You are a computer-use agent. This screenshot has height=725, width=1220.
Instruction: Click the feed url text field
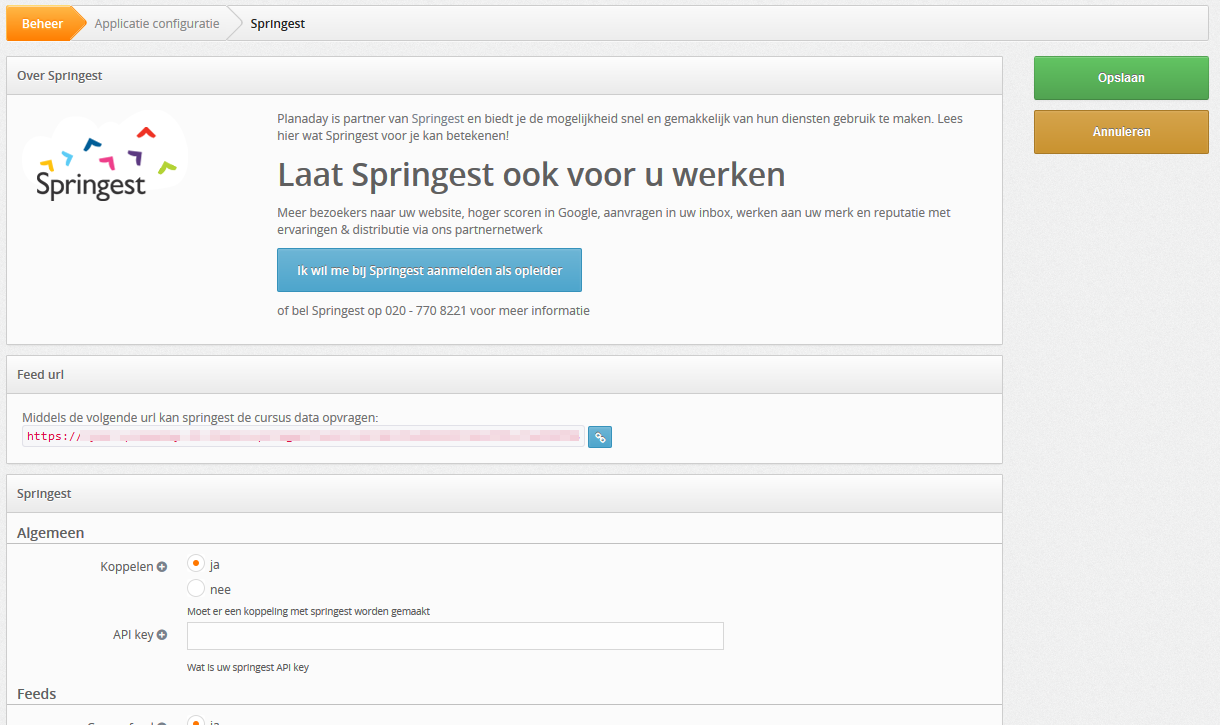303,436
